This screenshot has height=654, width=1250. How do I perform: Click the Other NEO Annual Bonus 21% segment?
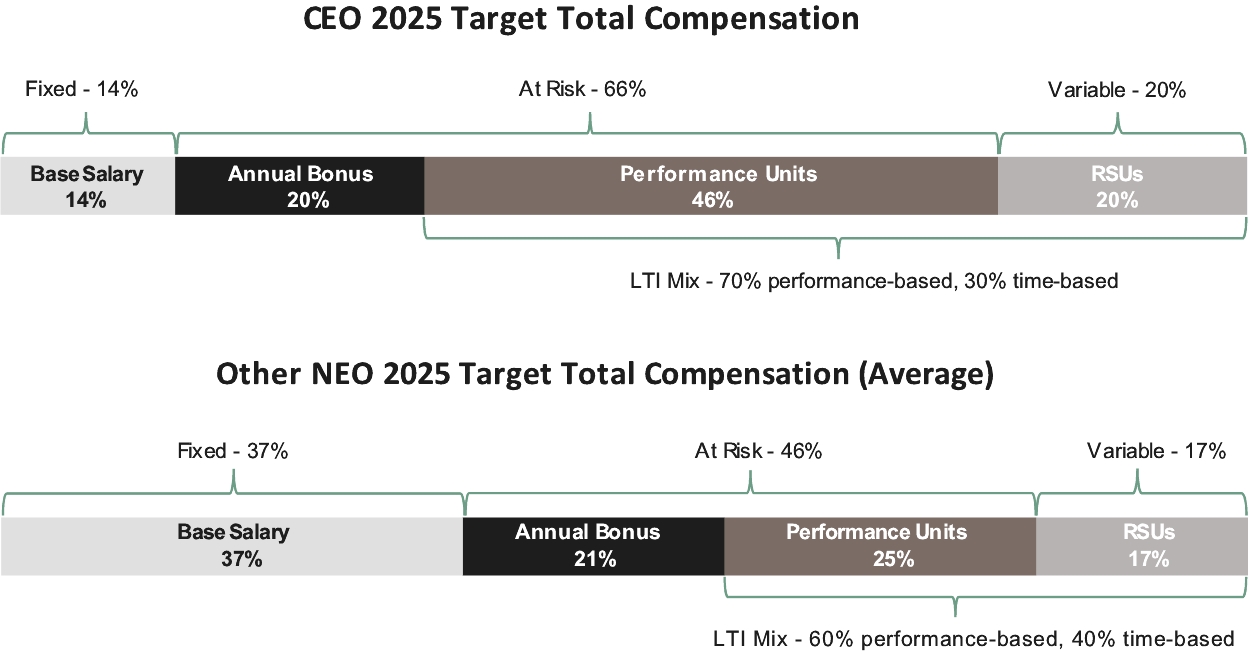pos(593,546)
